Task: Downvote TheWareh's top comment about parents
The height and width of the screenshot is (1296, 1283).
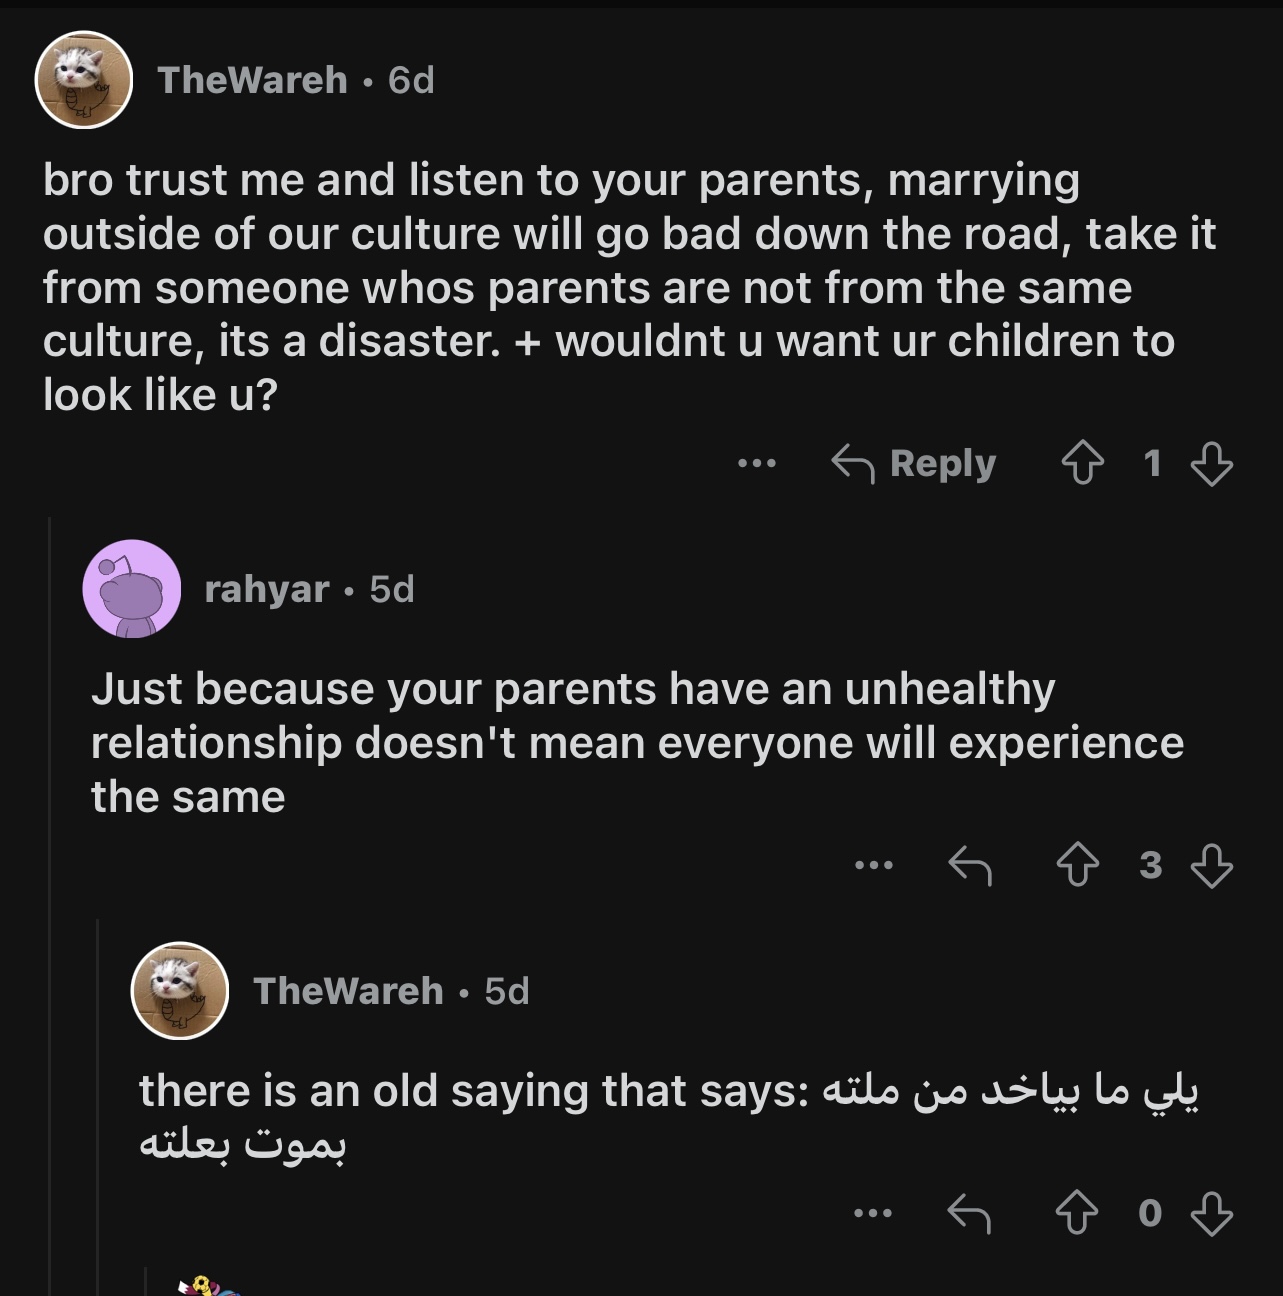Action: click(1211, 464)
